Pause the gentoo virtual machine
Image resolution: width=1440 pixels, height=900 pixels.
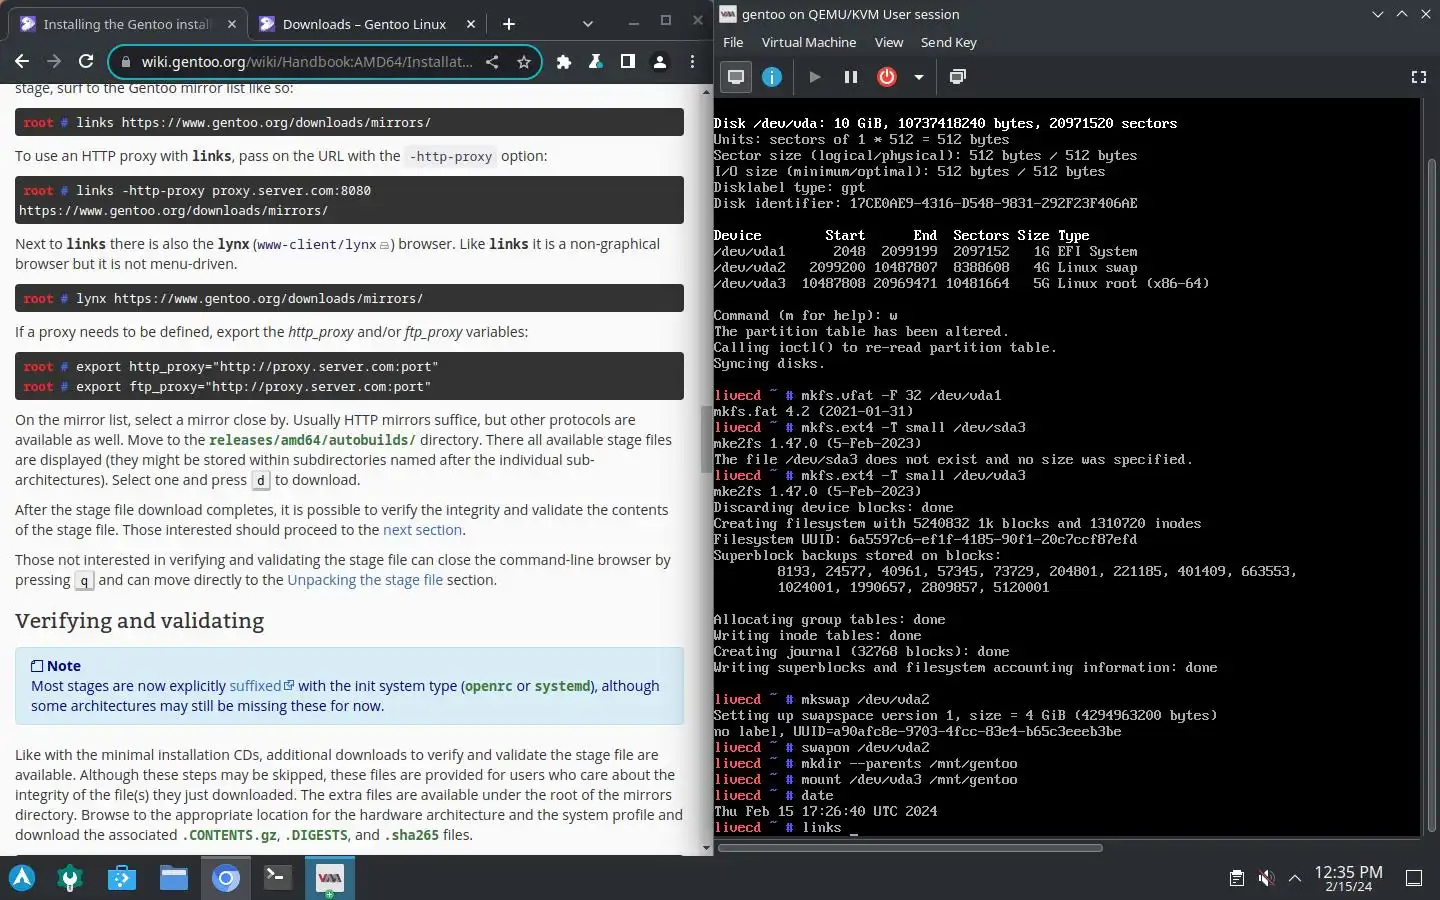coord(851,77)
